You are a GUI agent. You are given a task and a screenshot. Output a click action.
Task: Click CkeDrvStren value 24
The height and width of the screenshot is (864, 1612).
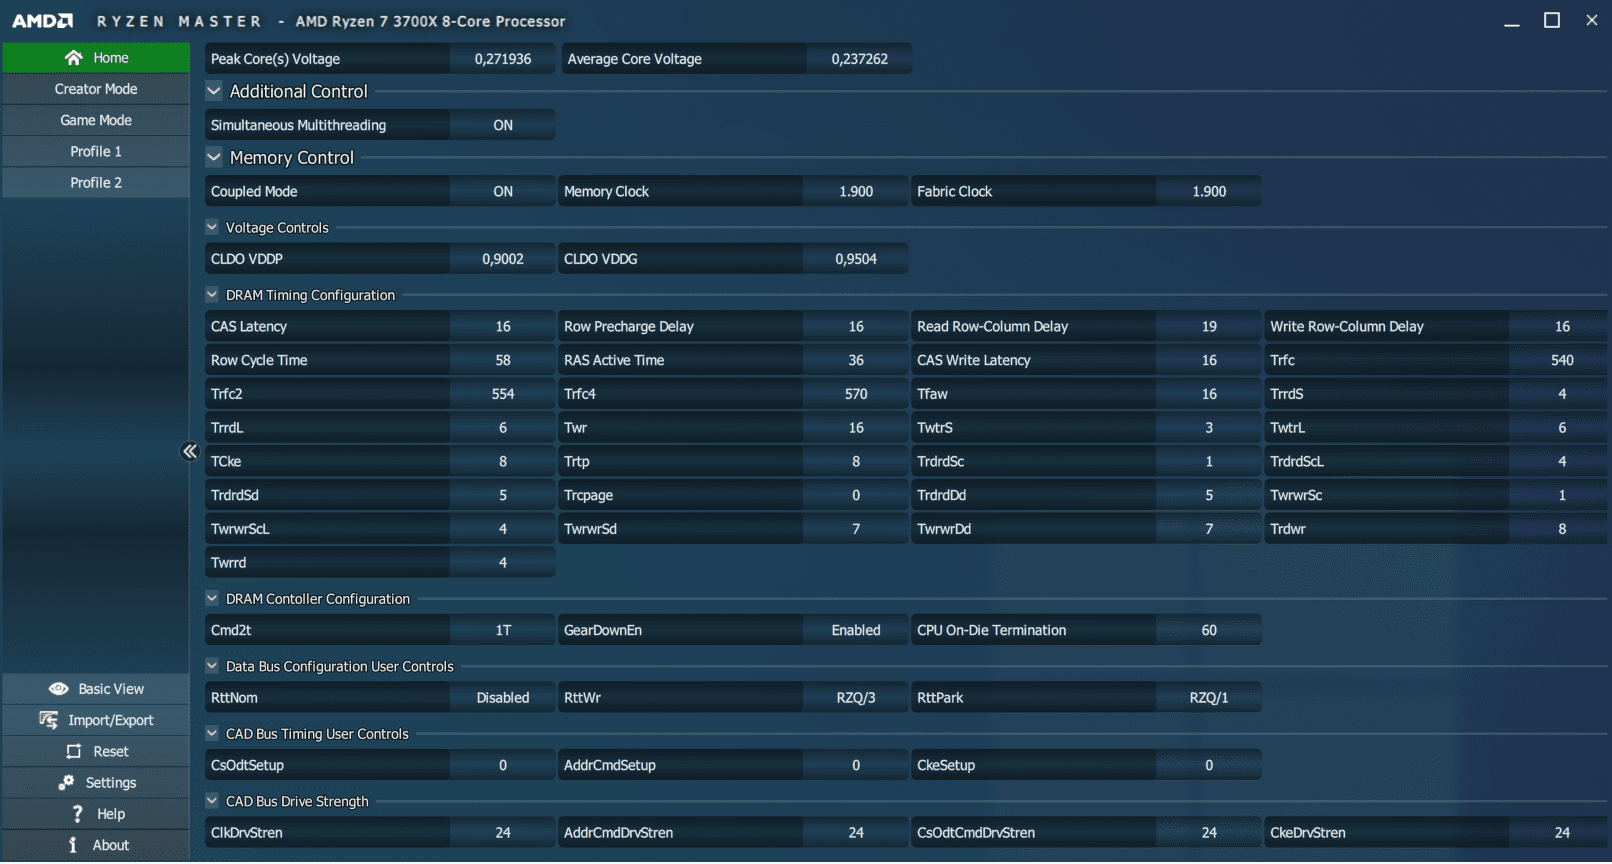pos(1562,832)
